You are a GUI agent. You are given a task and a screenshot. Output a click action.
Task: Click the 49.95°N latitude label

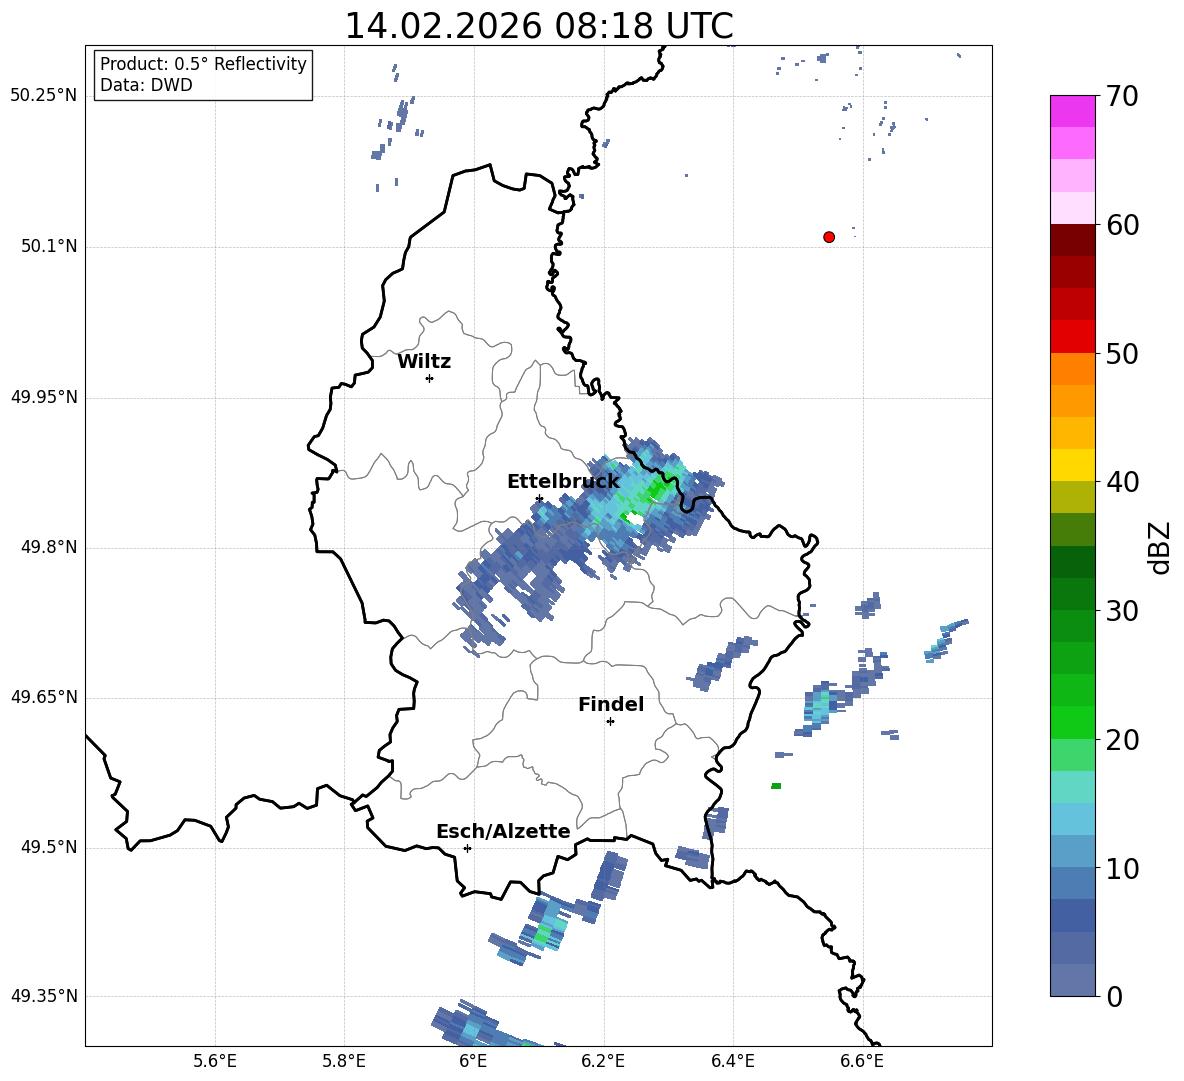point(43,397)
